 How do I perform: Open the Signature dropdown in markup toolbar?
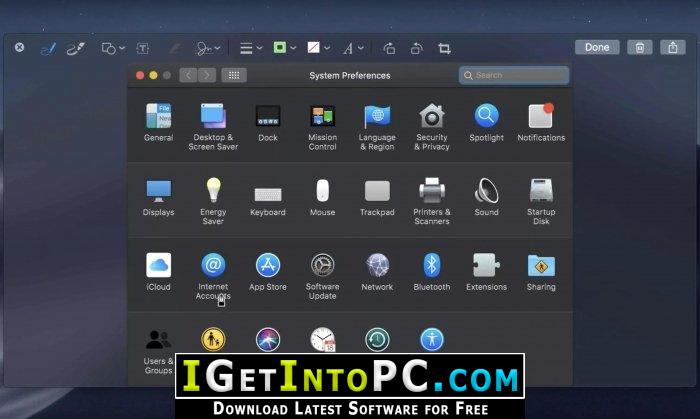tap(208, 48)
